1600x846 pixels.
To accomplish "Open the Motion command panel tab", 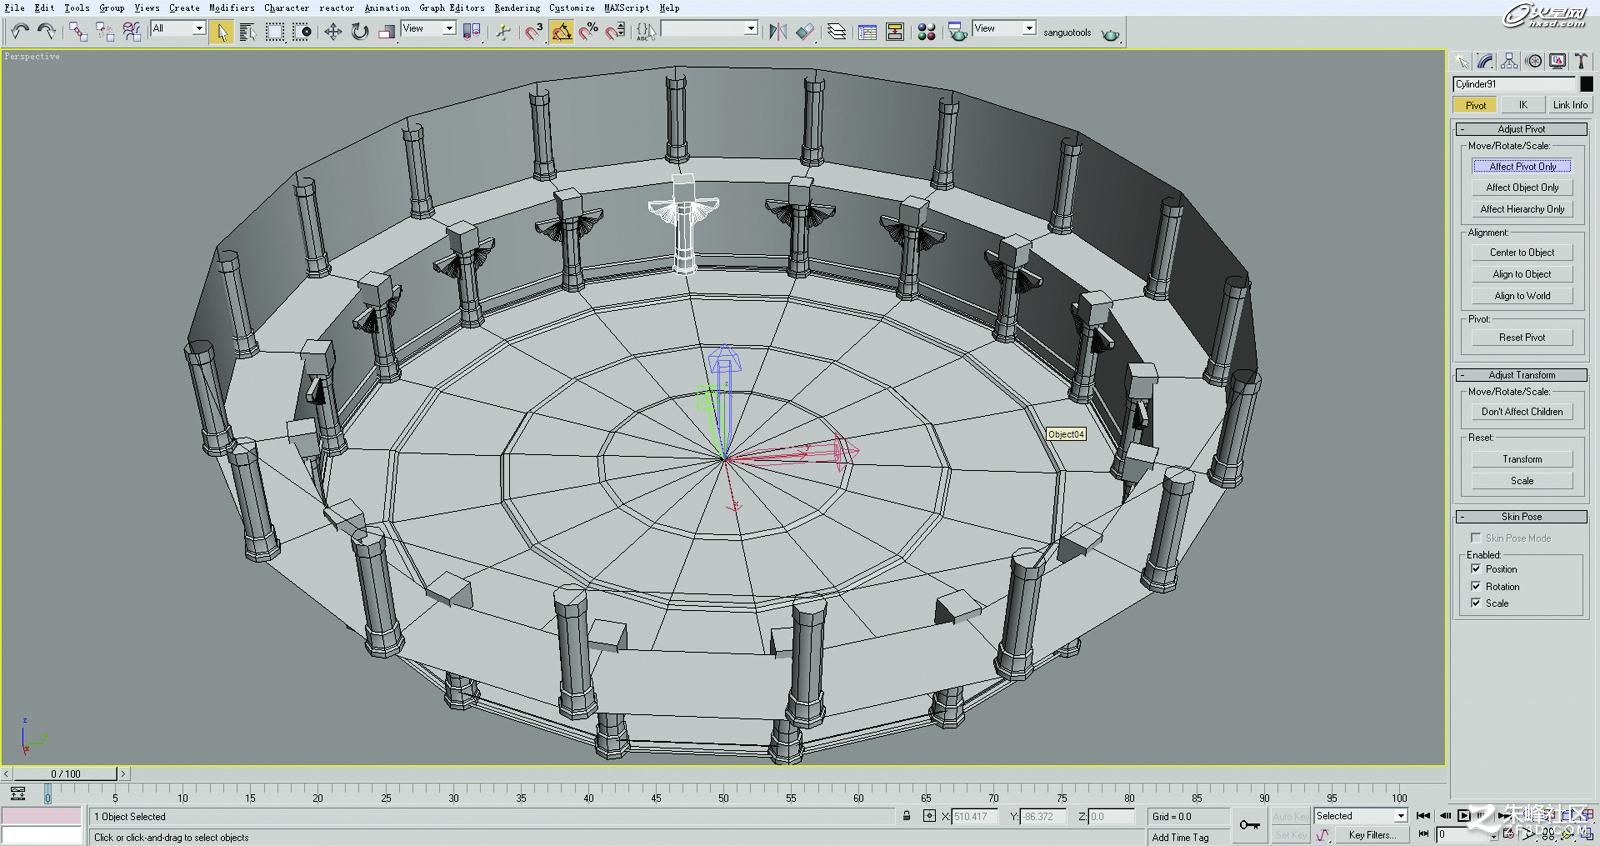I will 1533,61.
